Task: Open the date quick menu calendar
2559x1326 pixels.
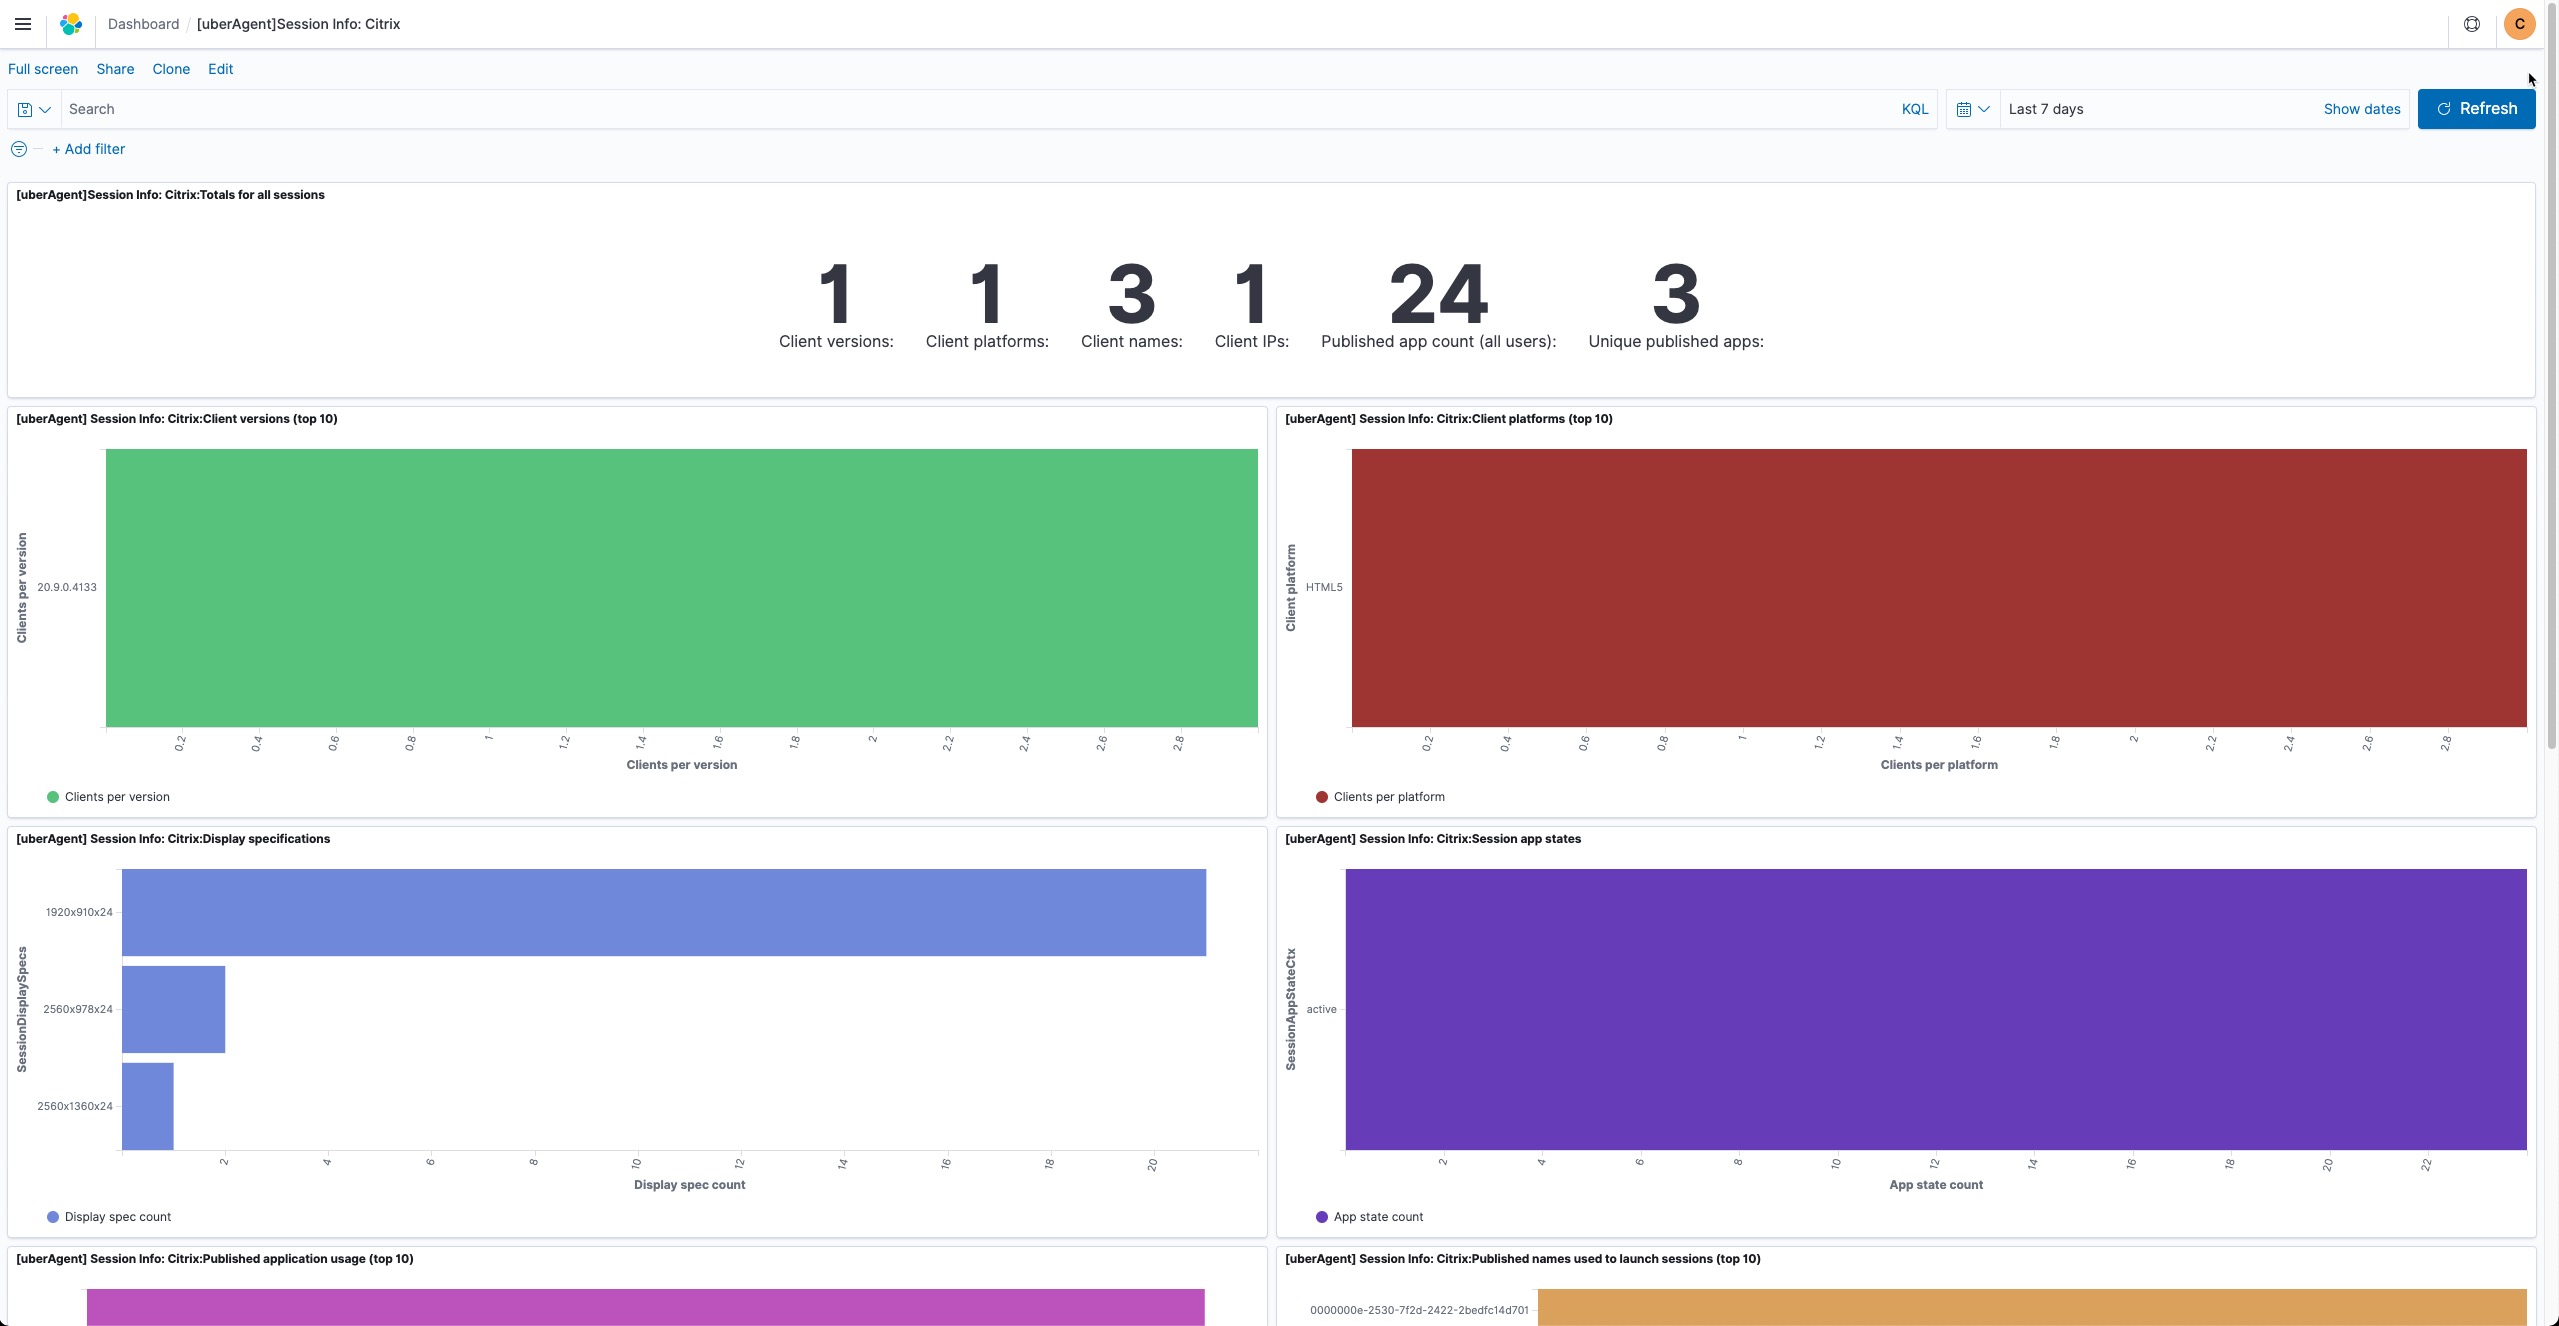Action: [x=1972, y=109]
